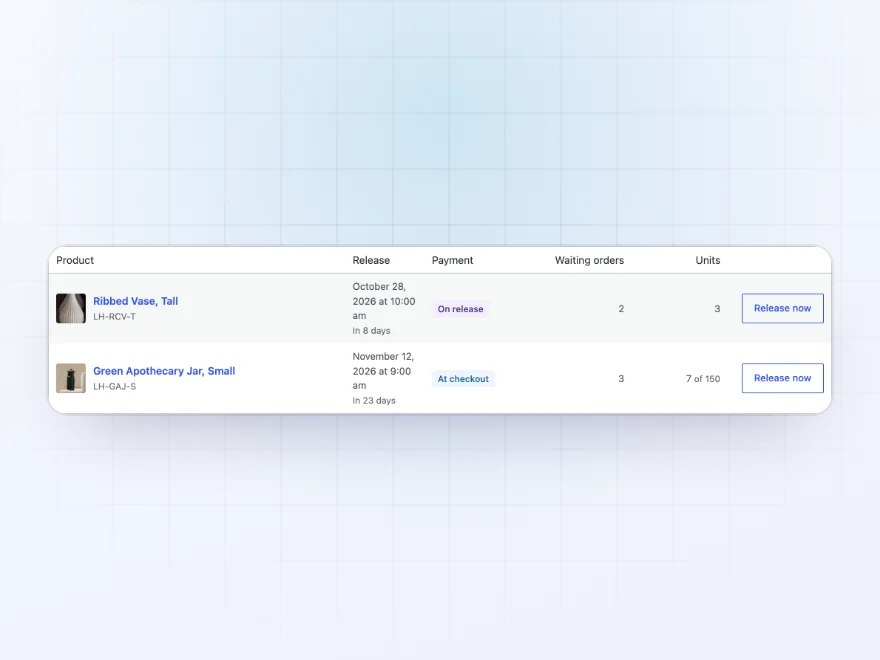Select the Waiting orders column header
This screenshot has width=880, height=660.
click(589, 260)
